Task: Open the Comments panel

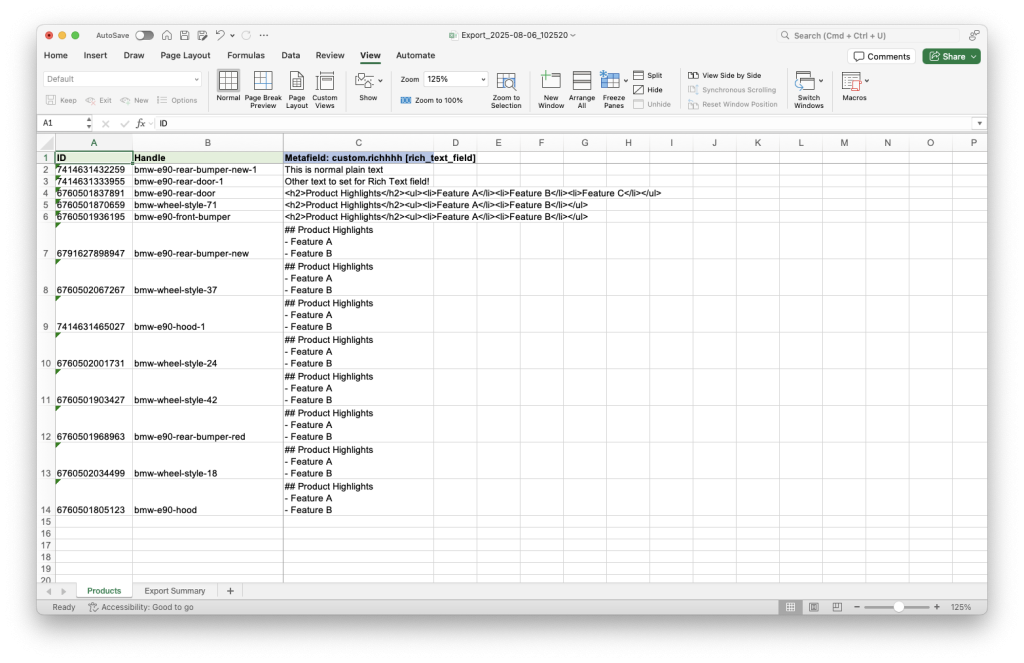Action: point(880,56)
